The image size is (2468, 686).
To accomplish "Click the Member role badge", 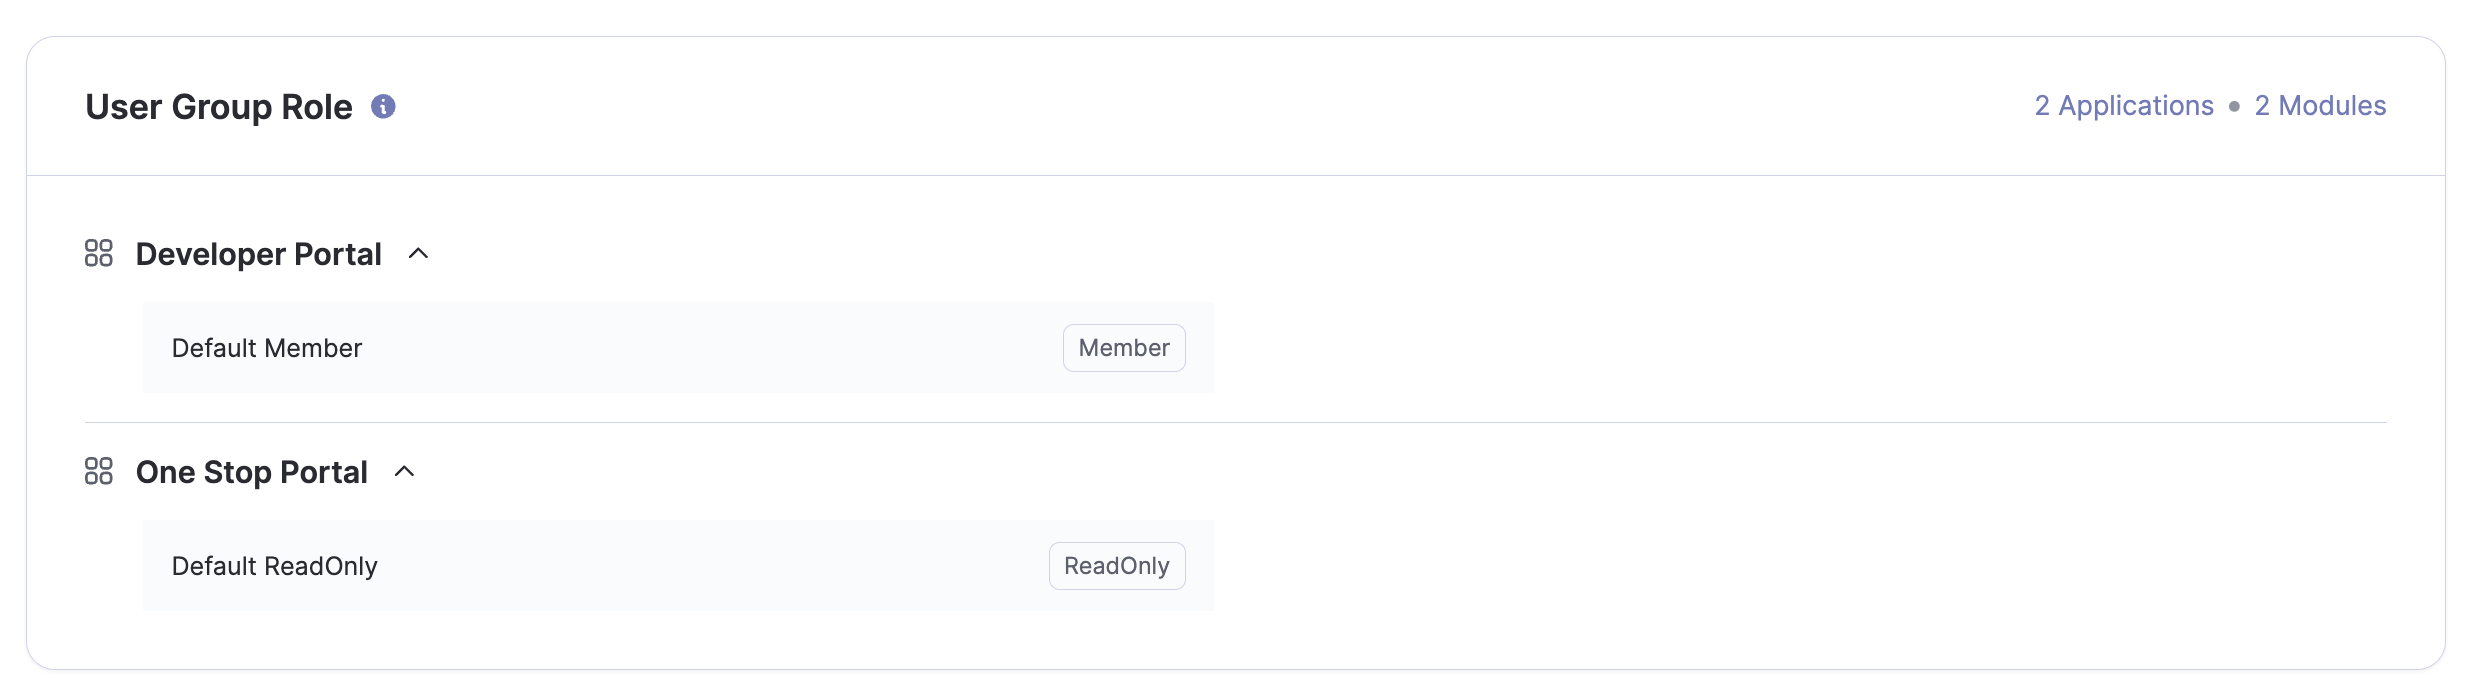I will pos(1124,348).
